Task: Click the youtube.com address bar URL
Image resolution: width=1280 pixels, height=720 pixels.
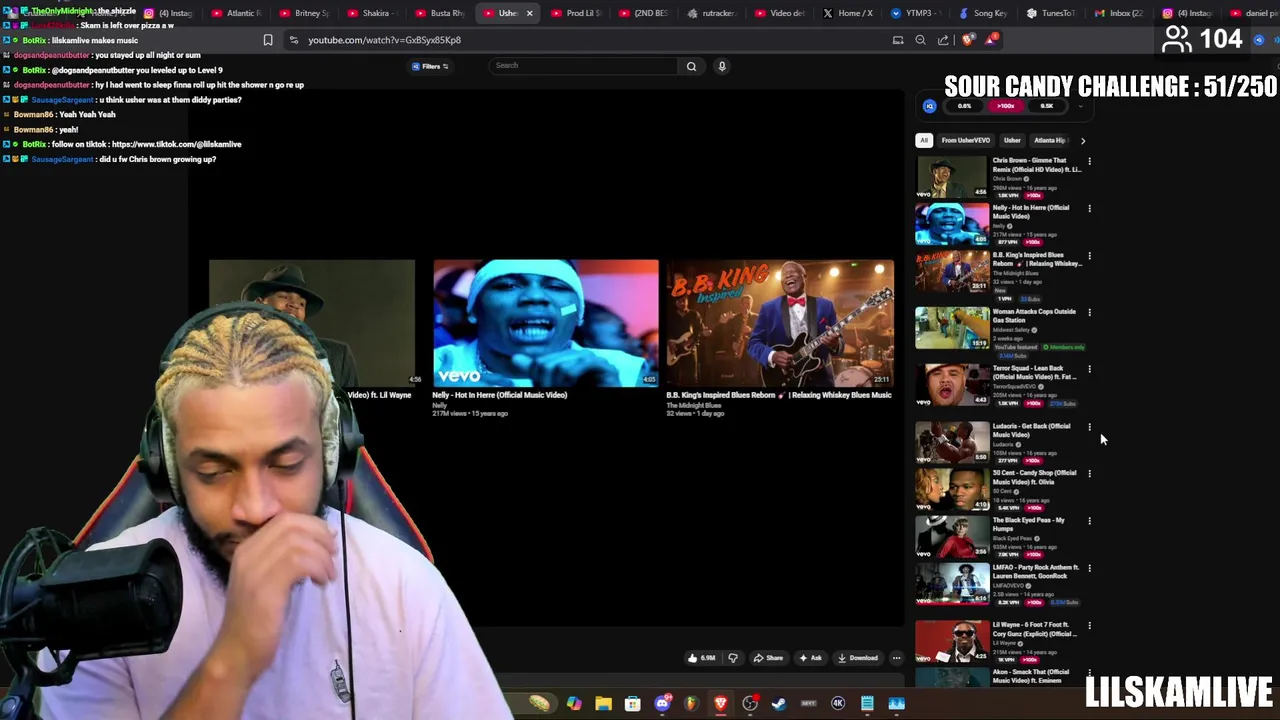Action: pyautogui.click(x=384, y=40)
